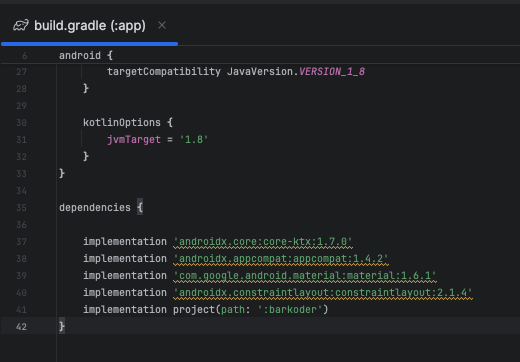Click the opening brace after dependencies

(140, 208)
